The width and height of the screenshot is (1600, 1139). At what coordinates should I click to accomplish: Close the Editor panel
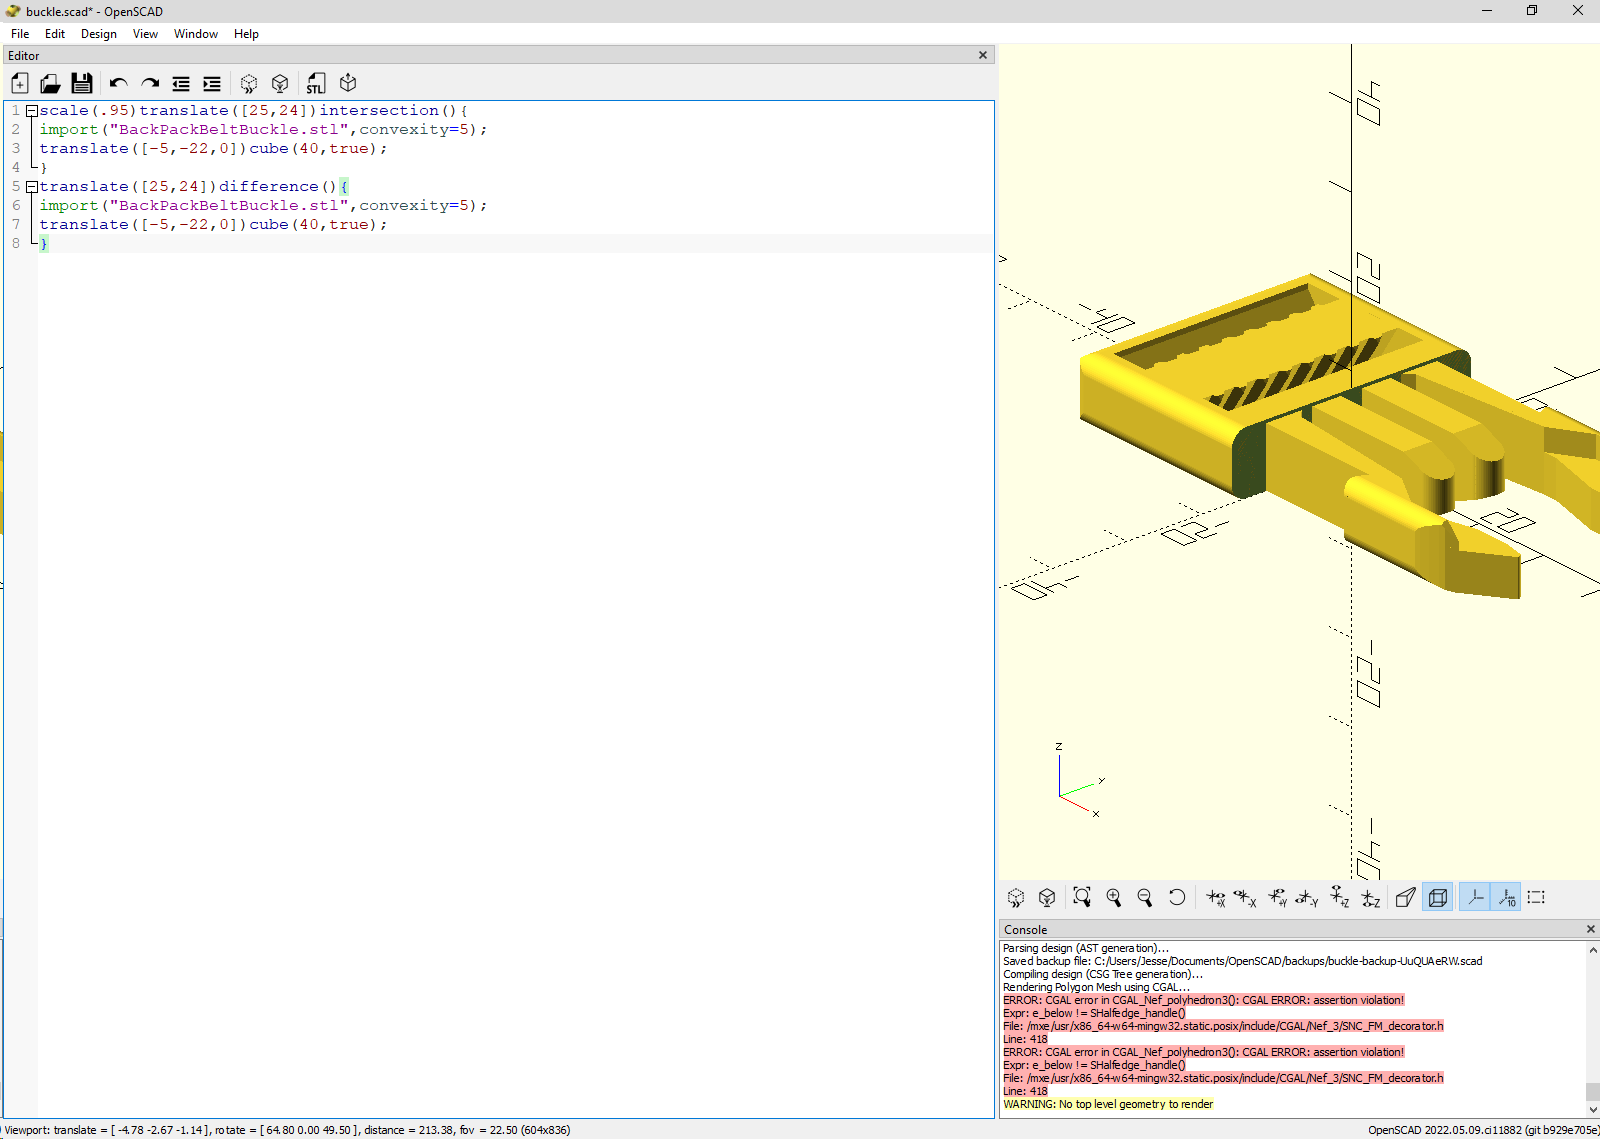pos(983,55)
